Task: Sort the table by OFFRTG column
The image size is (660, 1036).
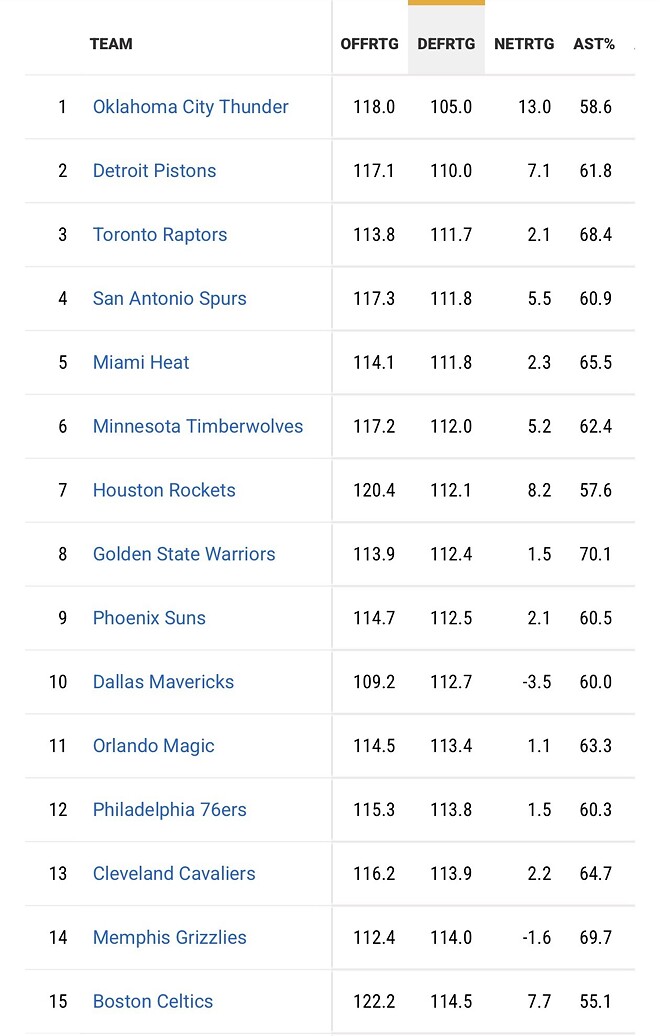Action: pyautogui.click(x=369, y=44)
